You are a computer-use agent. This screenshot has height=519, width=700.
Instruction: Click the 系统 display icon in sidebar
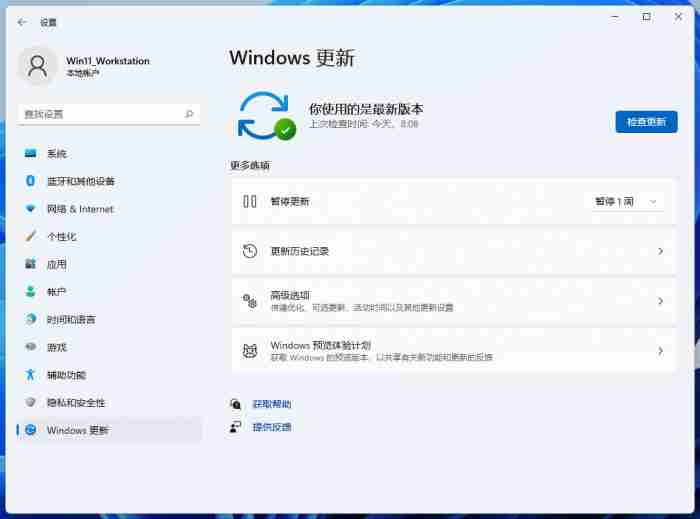pos(30,154)
